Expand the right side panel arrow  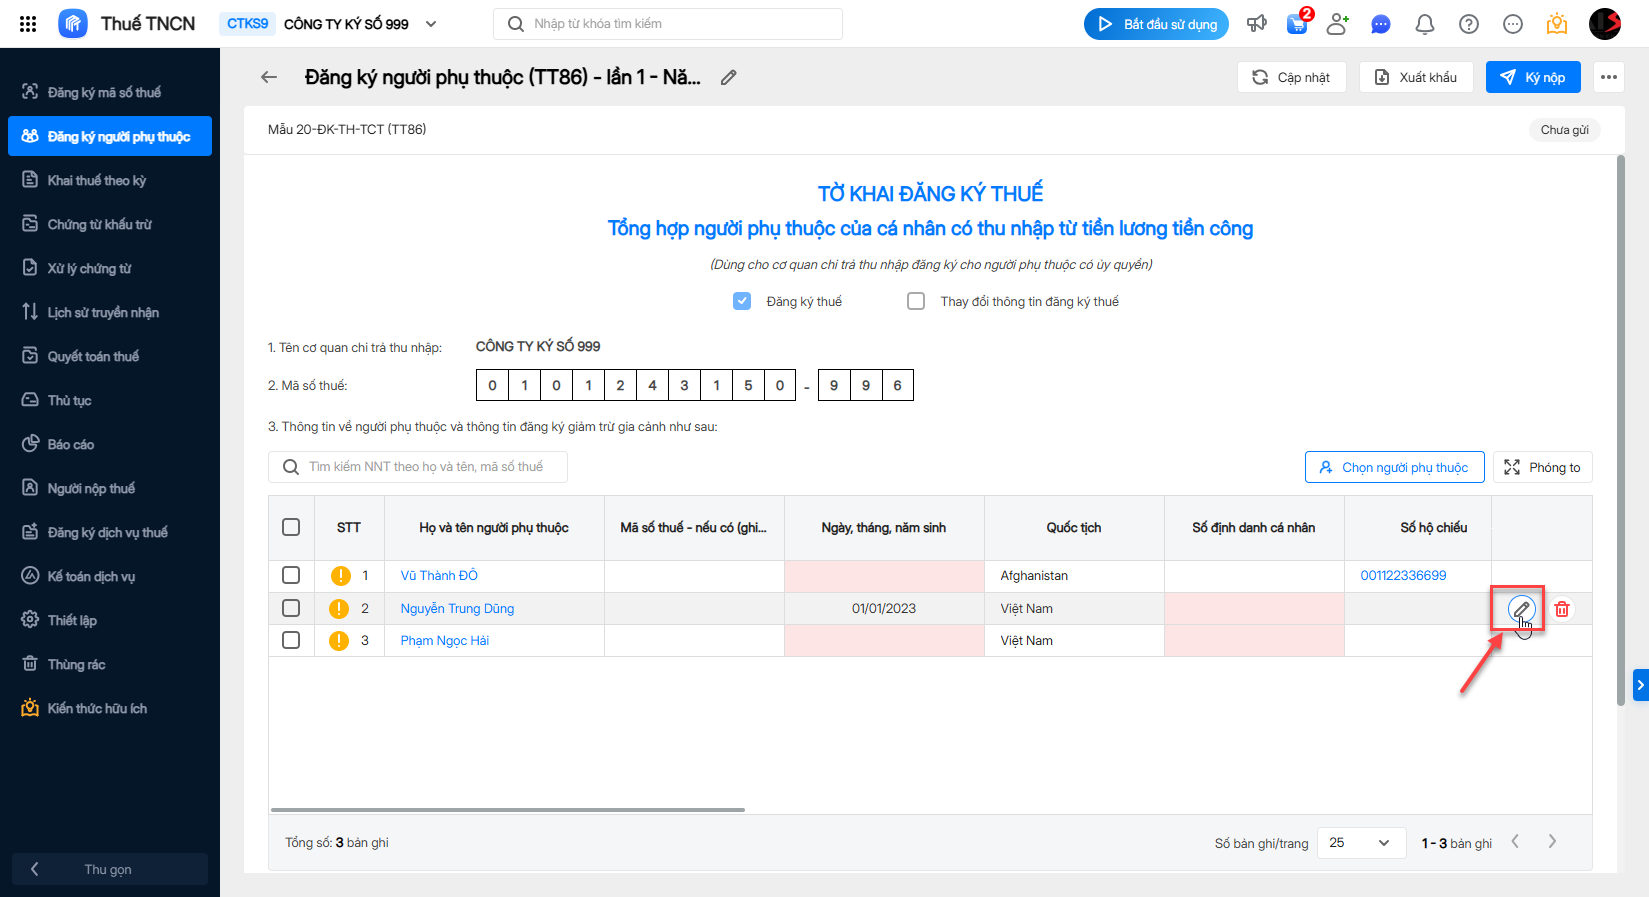point(1641,685)
